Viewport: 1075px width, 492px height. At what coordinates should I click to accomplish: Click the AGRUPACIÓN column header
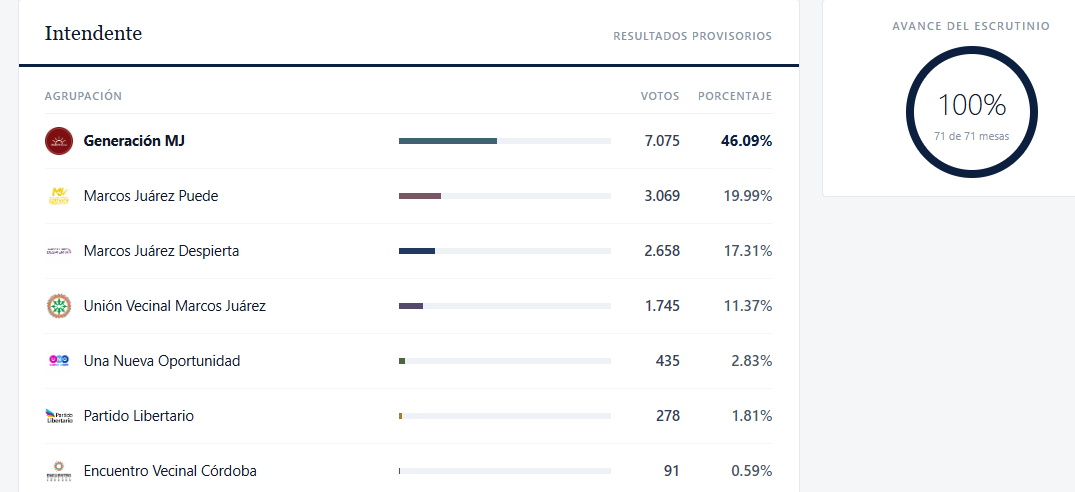(84, 96)
